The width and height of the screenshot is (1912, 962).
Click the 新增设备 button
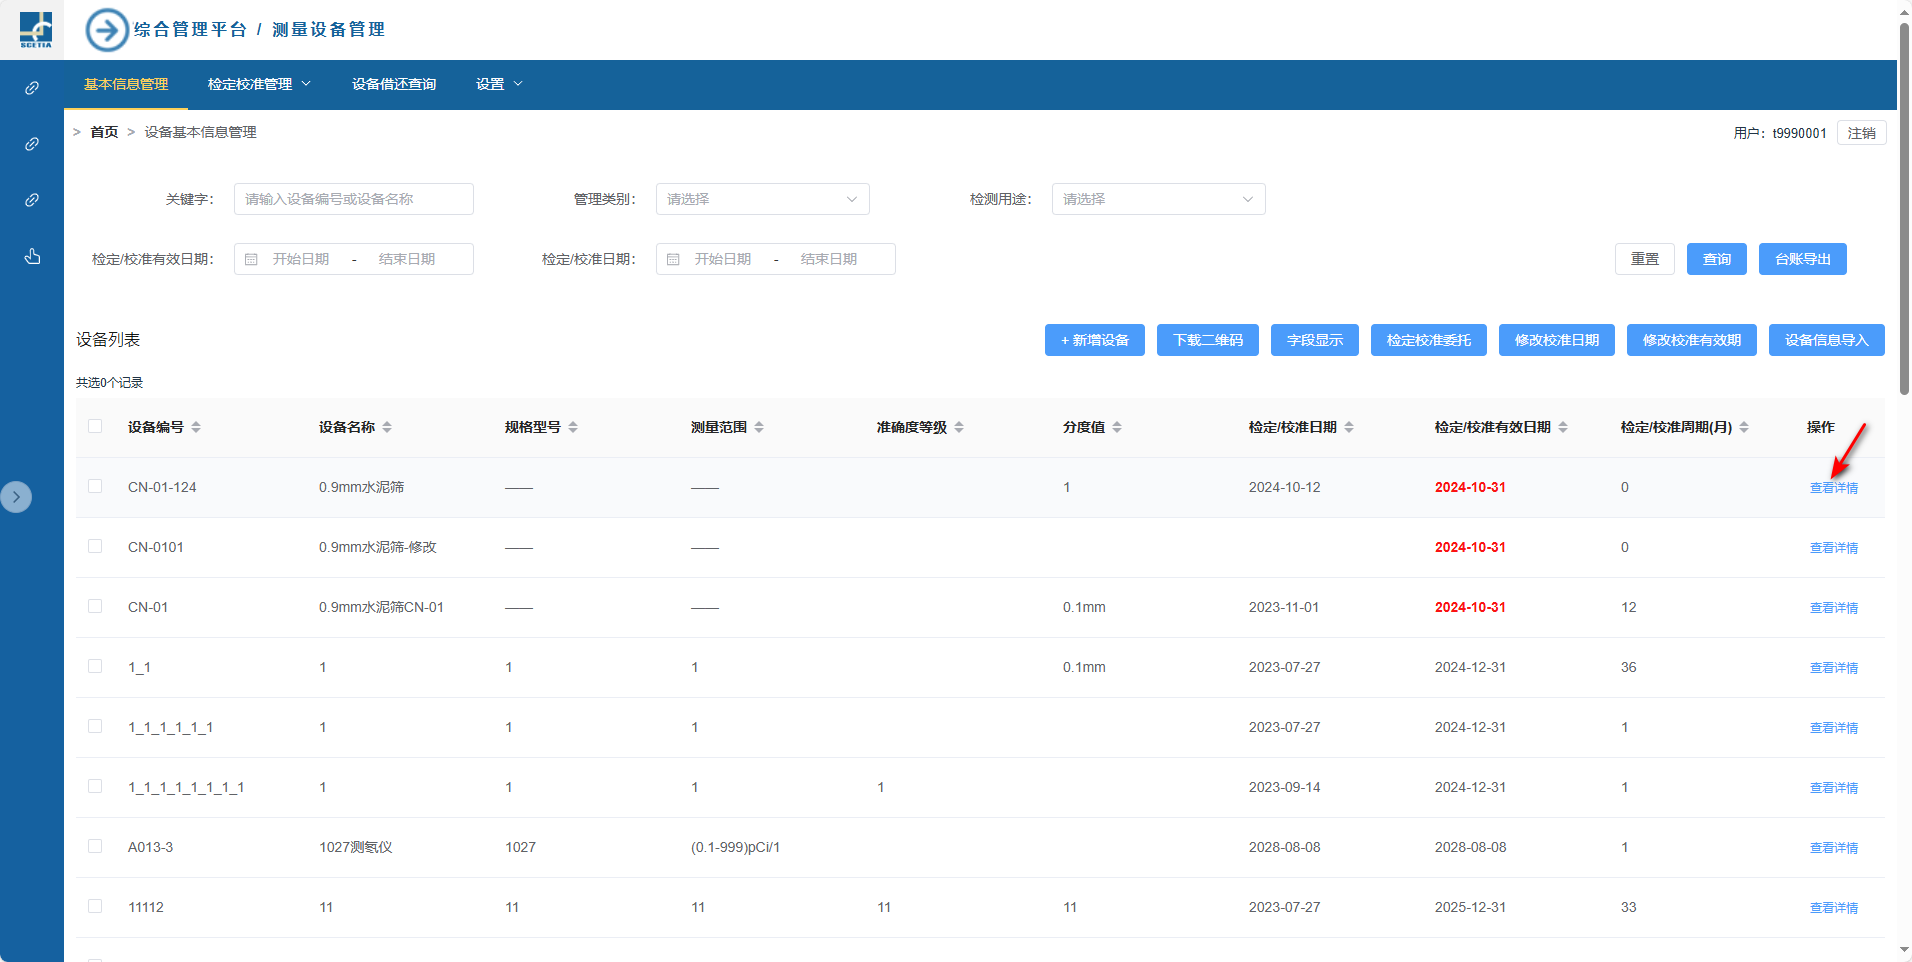[1094, 340]
